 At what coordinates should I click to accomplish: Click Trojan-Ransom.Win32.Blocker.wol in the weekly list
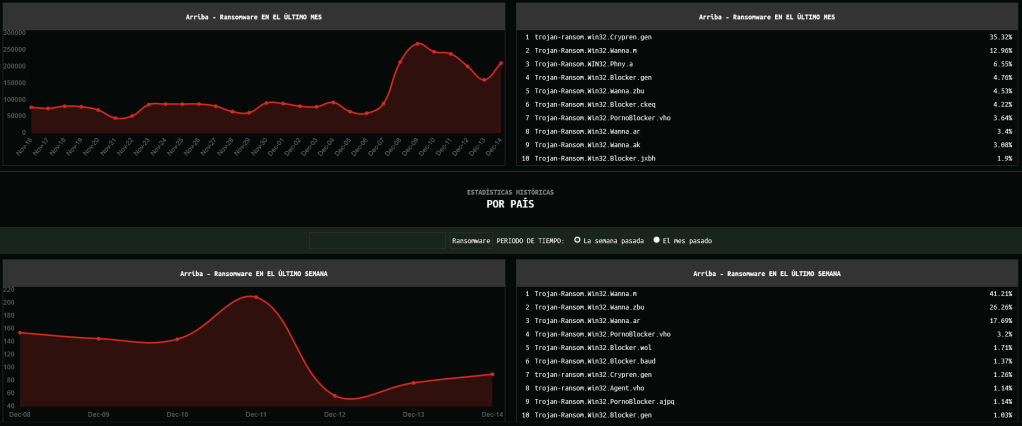(x=595, y=347)
